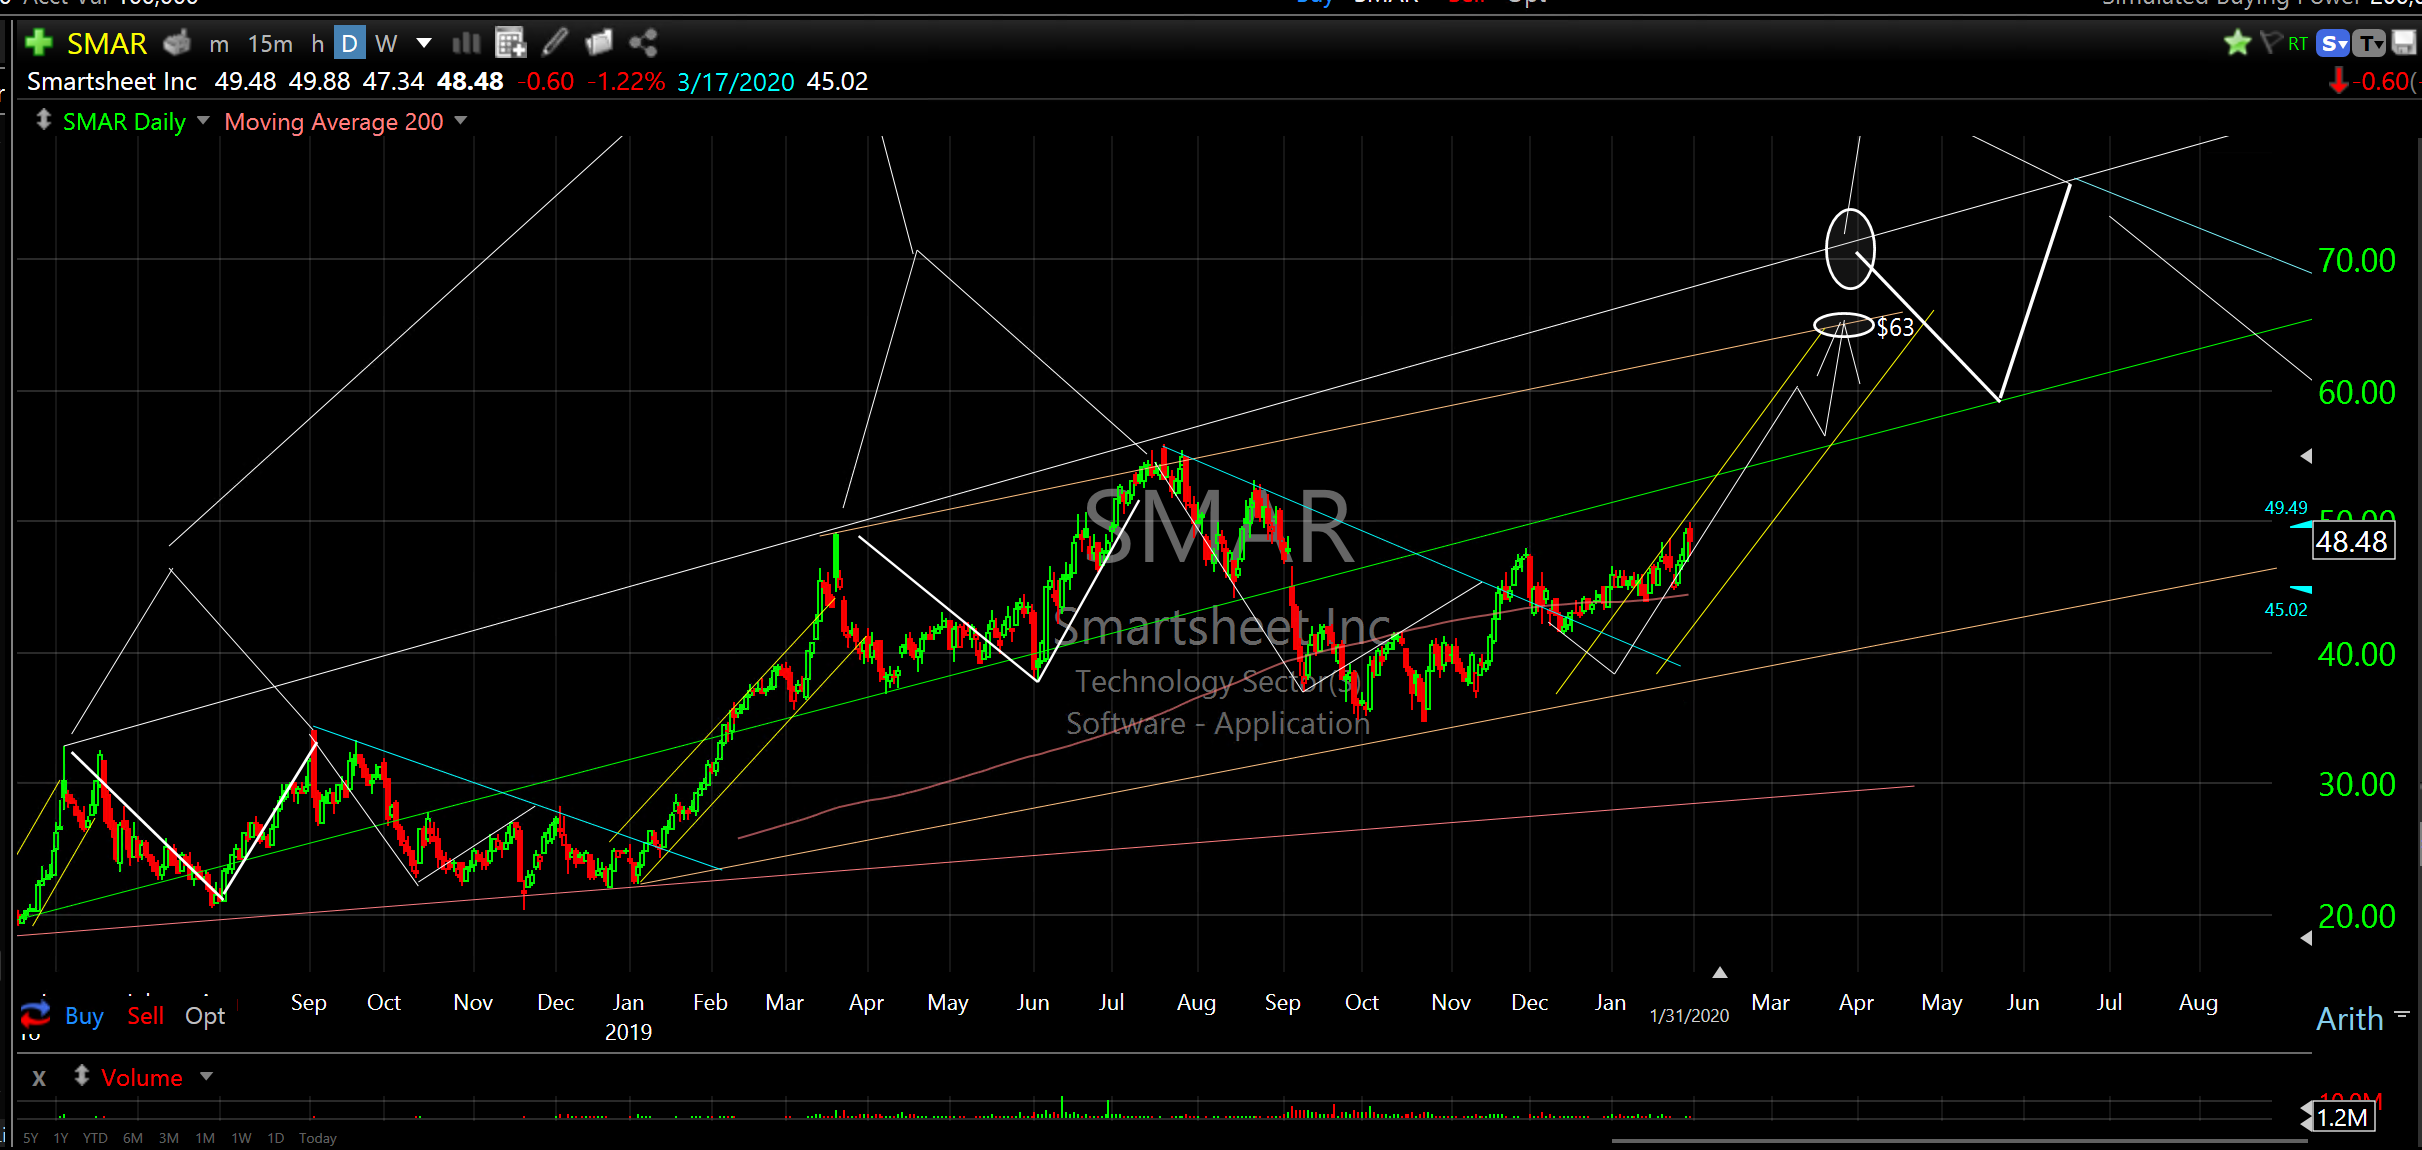
Task: Switch to 15m timeframe
Action: (x=270, y=44)
